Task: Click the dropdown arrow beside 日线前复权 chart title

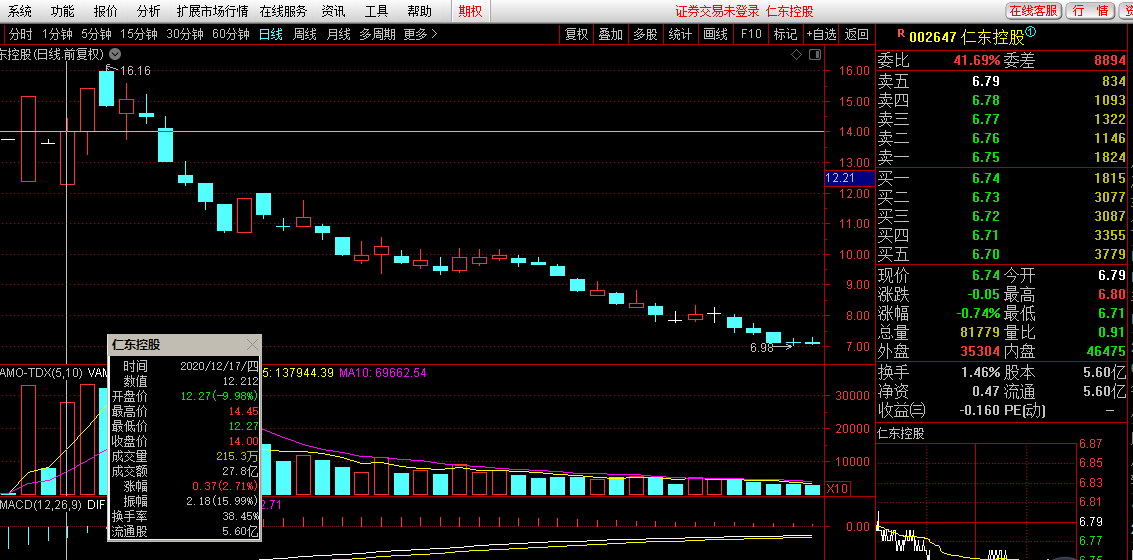Action: 115,54
